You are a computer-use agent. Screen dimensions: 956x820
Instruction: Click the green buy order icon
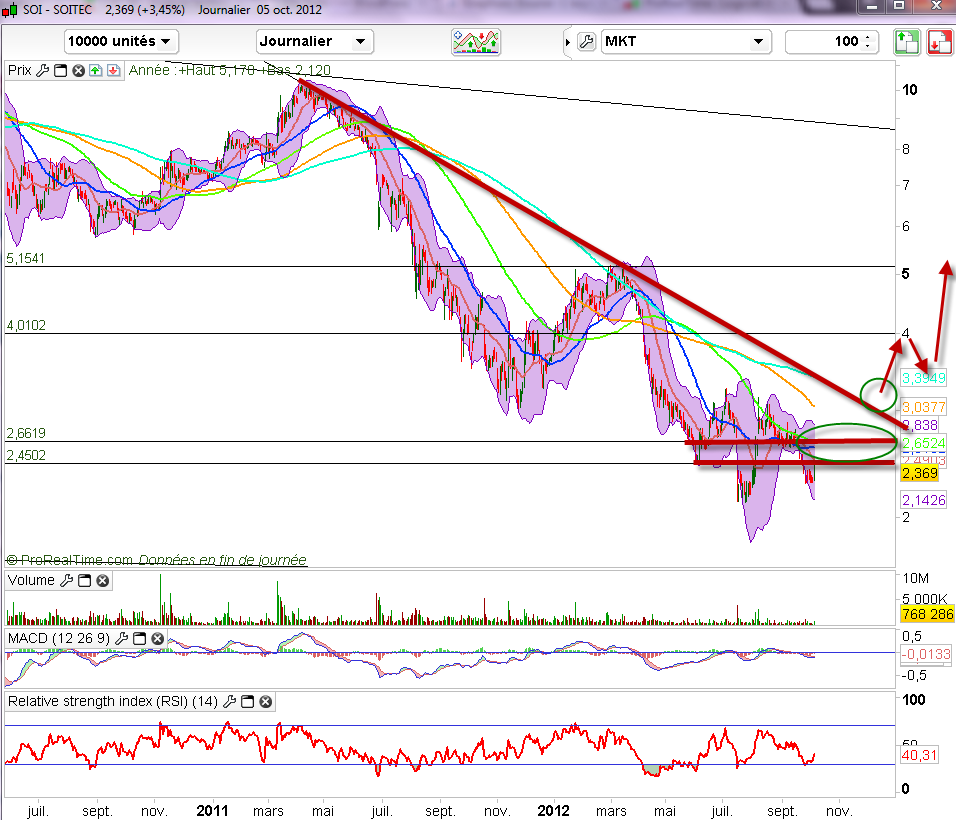[906, 42]
